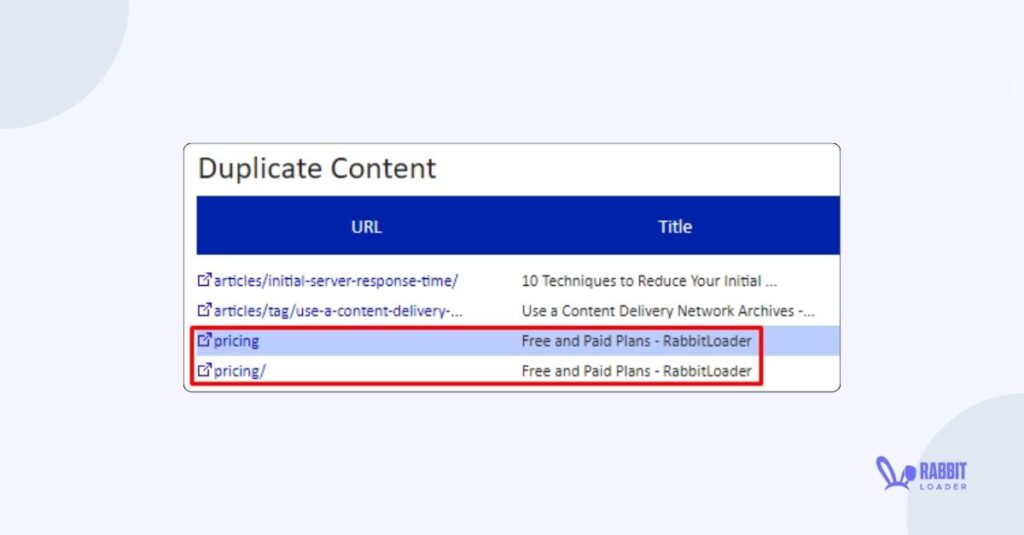Select title 'Use a Content Delivery Network Archives -...'
1024x535 pixels.
tap(668, 311)
